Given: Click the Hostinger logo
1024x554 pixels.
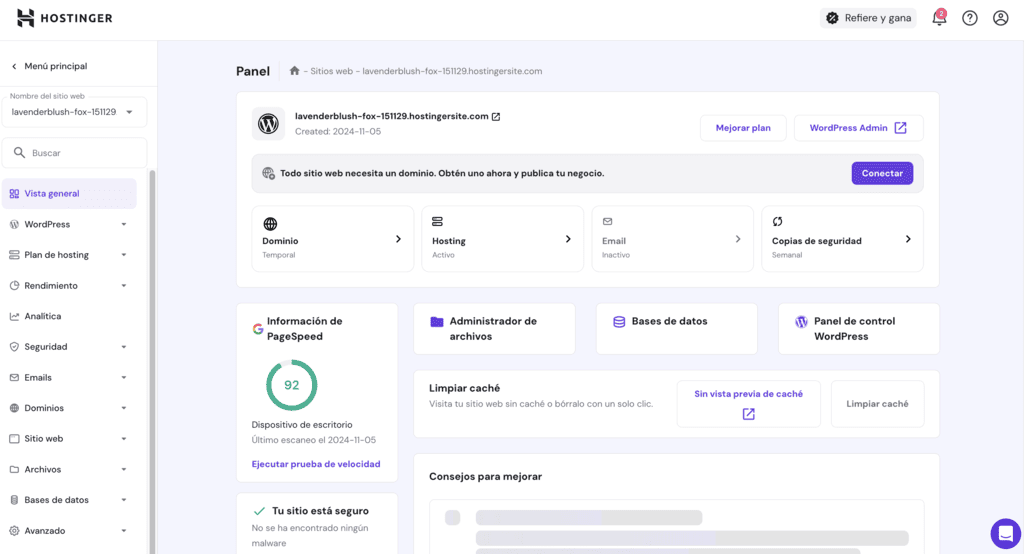Looking at the screenshot, I should point(64,18).
